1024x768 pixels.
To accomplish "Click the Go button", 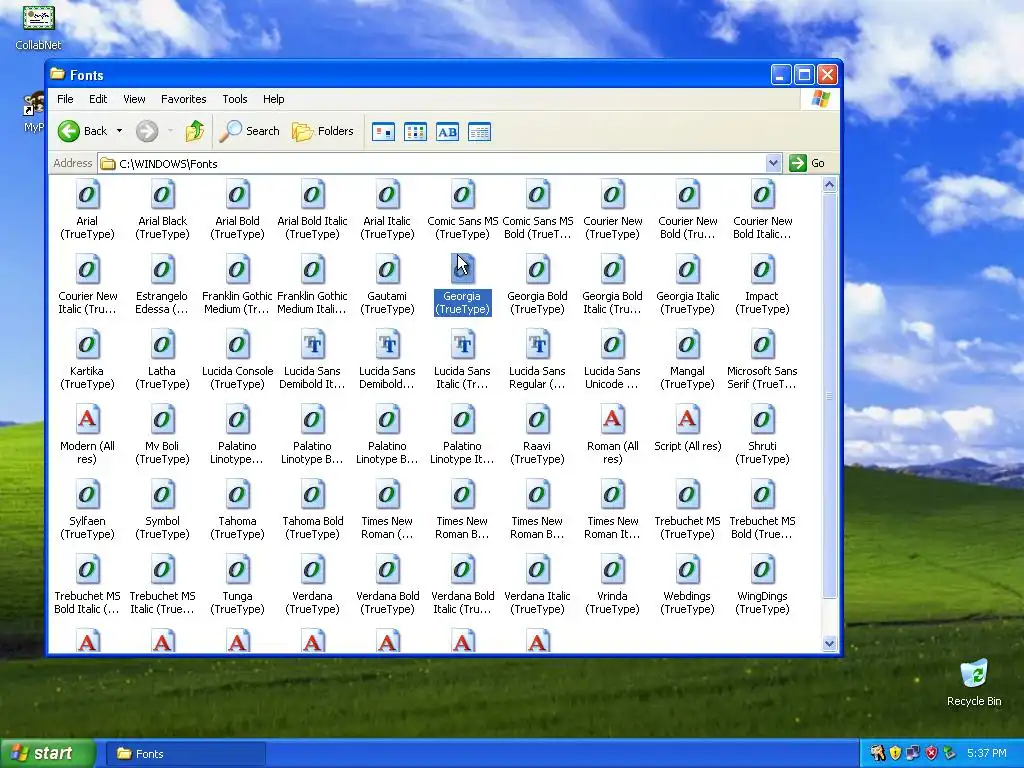I will point(807,163).
